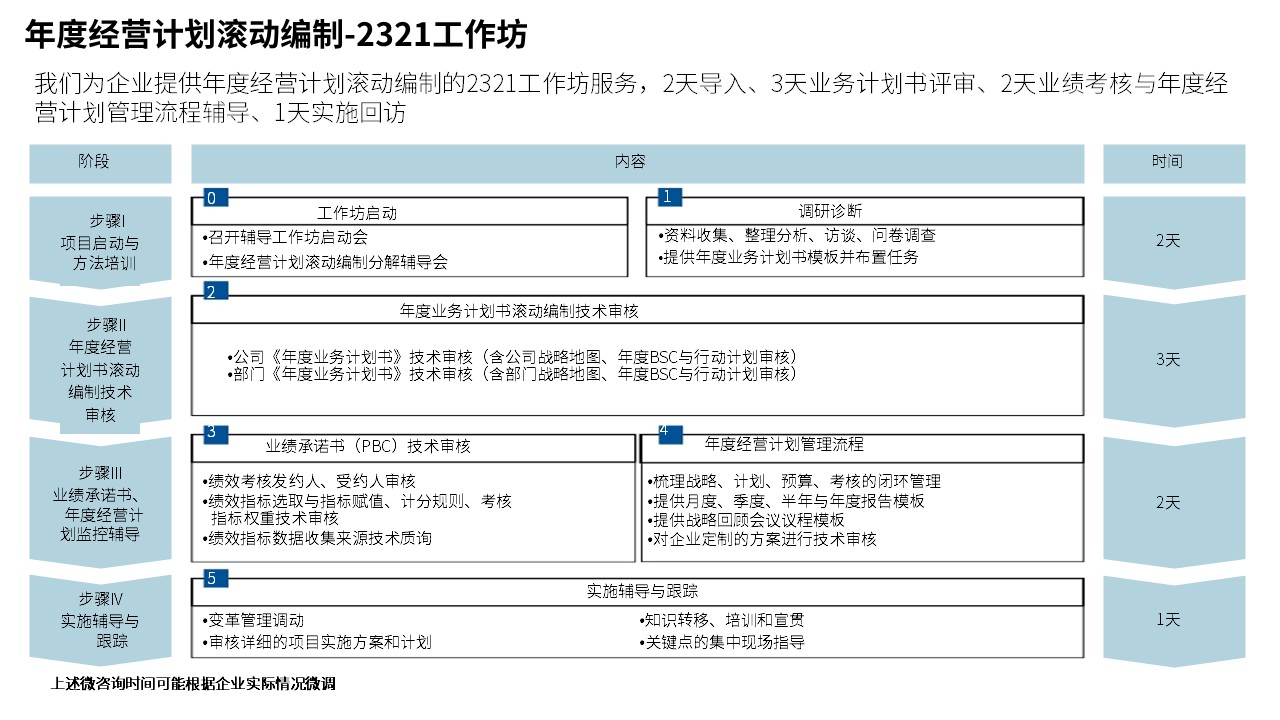1280x720 pixels.
Task: Click bullet 对企业定制的方案进行技术审核
Action: pyautogui.click(x=762, y=540)
